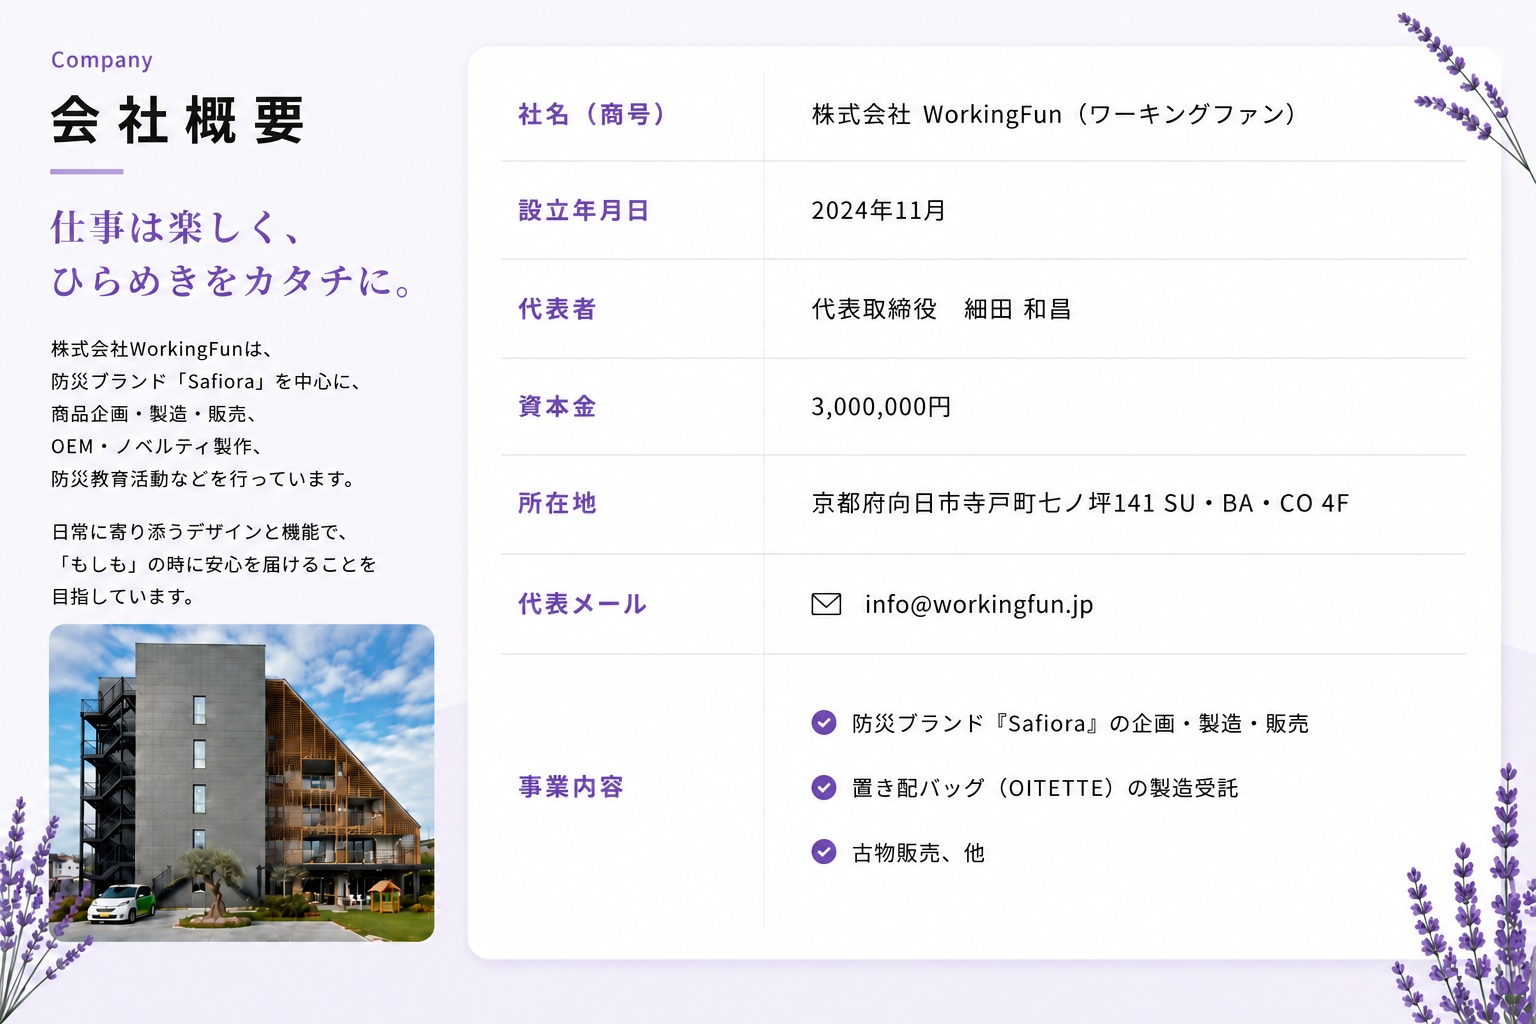Select the 会社概要 heading

177,120
